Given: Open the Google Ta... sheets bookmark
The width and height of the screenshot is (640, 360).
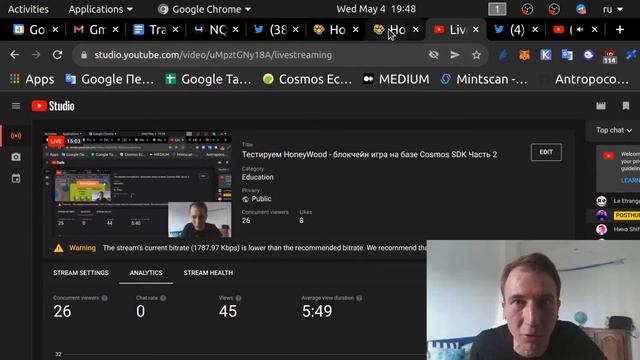Looking at the screenshot, I should pos(209,79).
